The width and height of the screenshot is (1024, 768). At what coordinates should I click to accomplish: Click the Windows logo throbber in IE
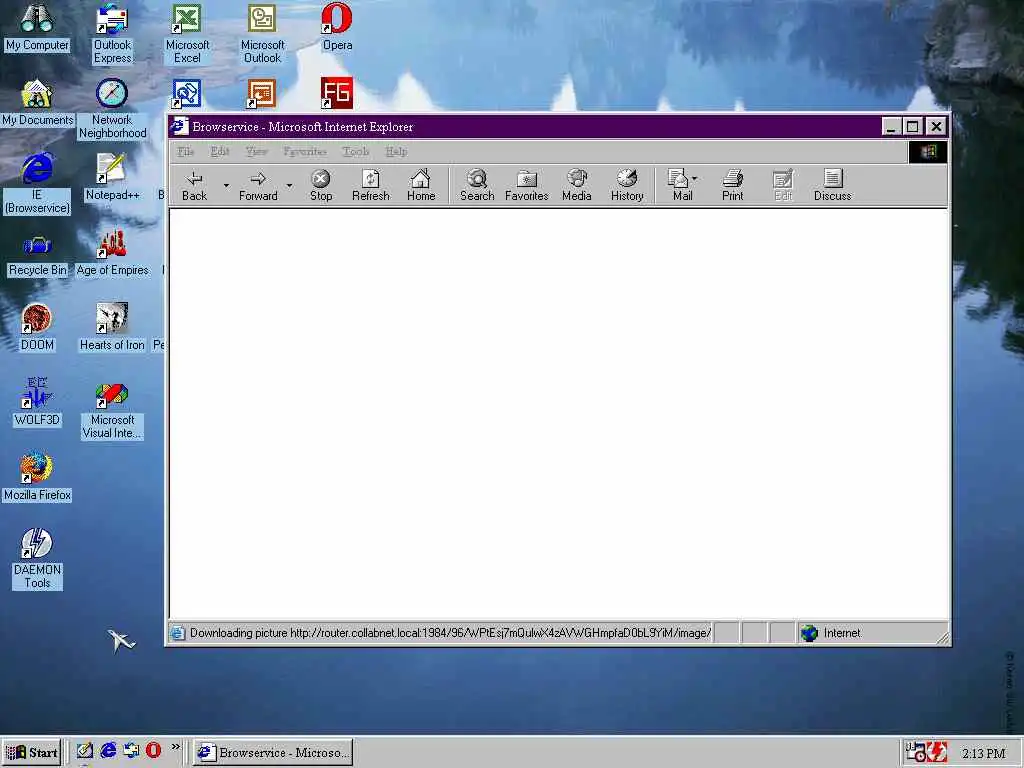tap(928, 152)
